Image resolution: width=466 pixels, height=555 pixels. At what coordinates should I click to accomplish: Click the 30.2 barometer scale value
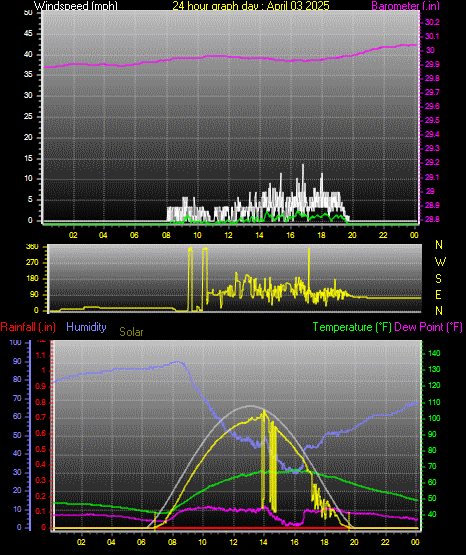point(432,22)
